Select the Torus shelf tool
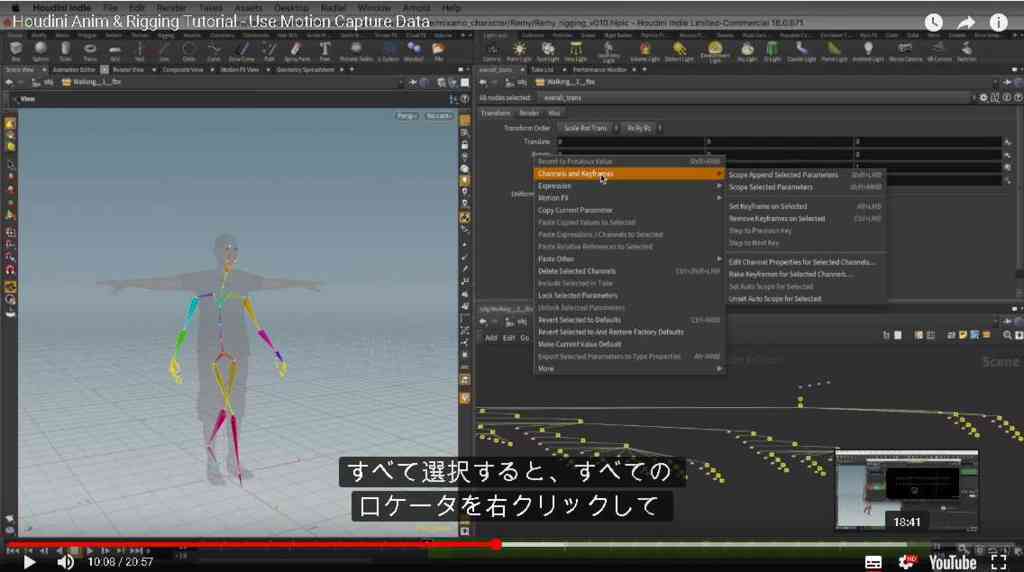The width and height of the screenshot is (1024, 572). [90, 51]
